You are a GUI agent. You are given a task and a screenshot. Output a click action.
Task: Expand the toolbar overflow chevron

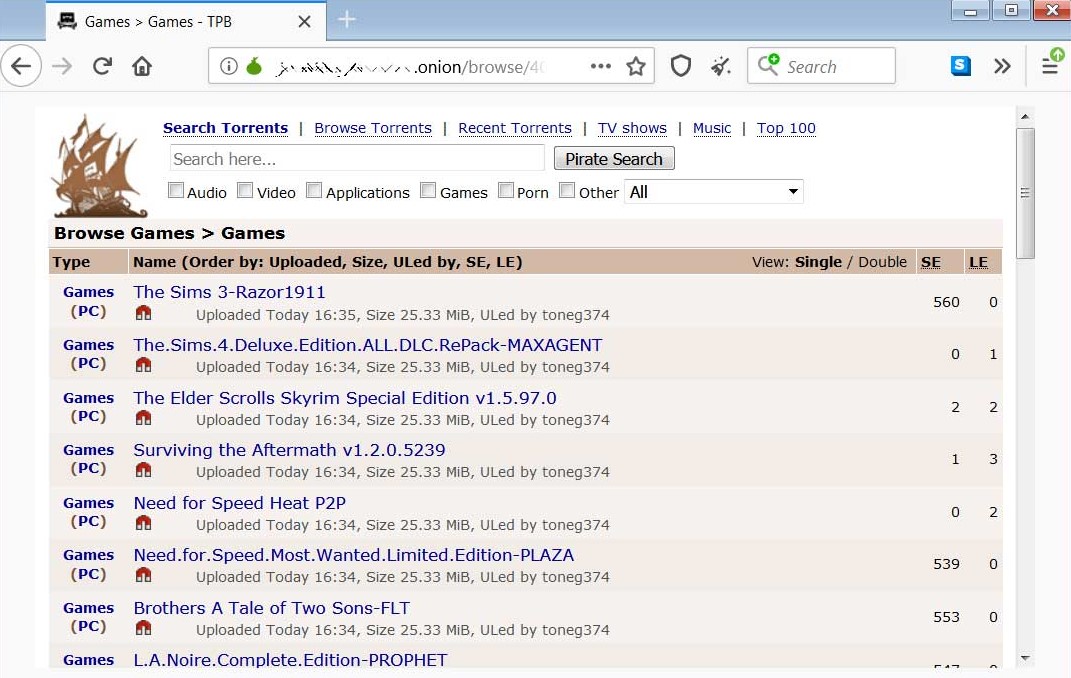1002,67
